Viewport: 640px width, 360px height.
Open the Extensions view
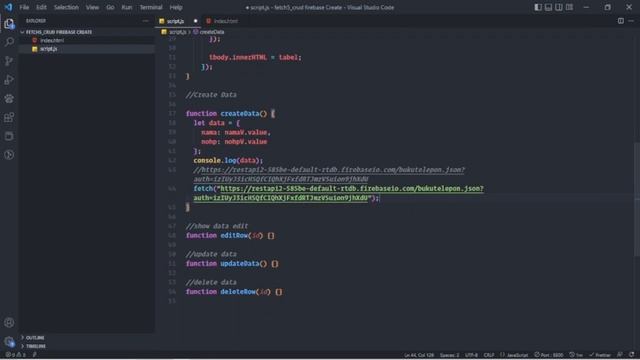click(9, 117)
